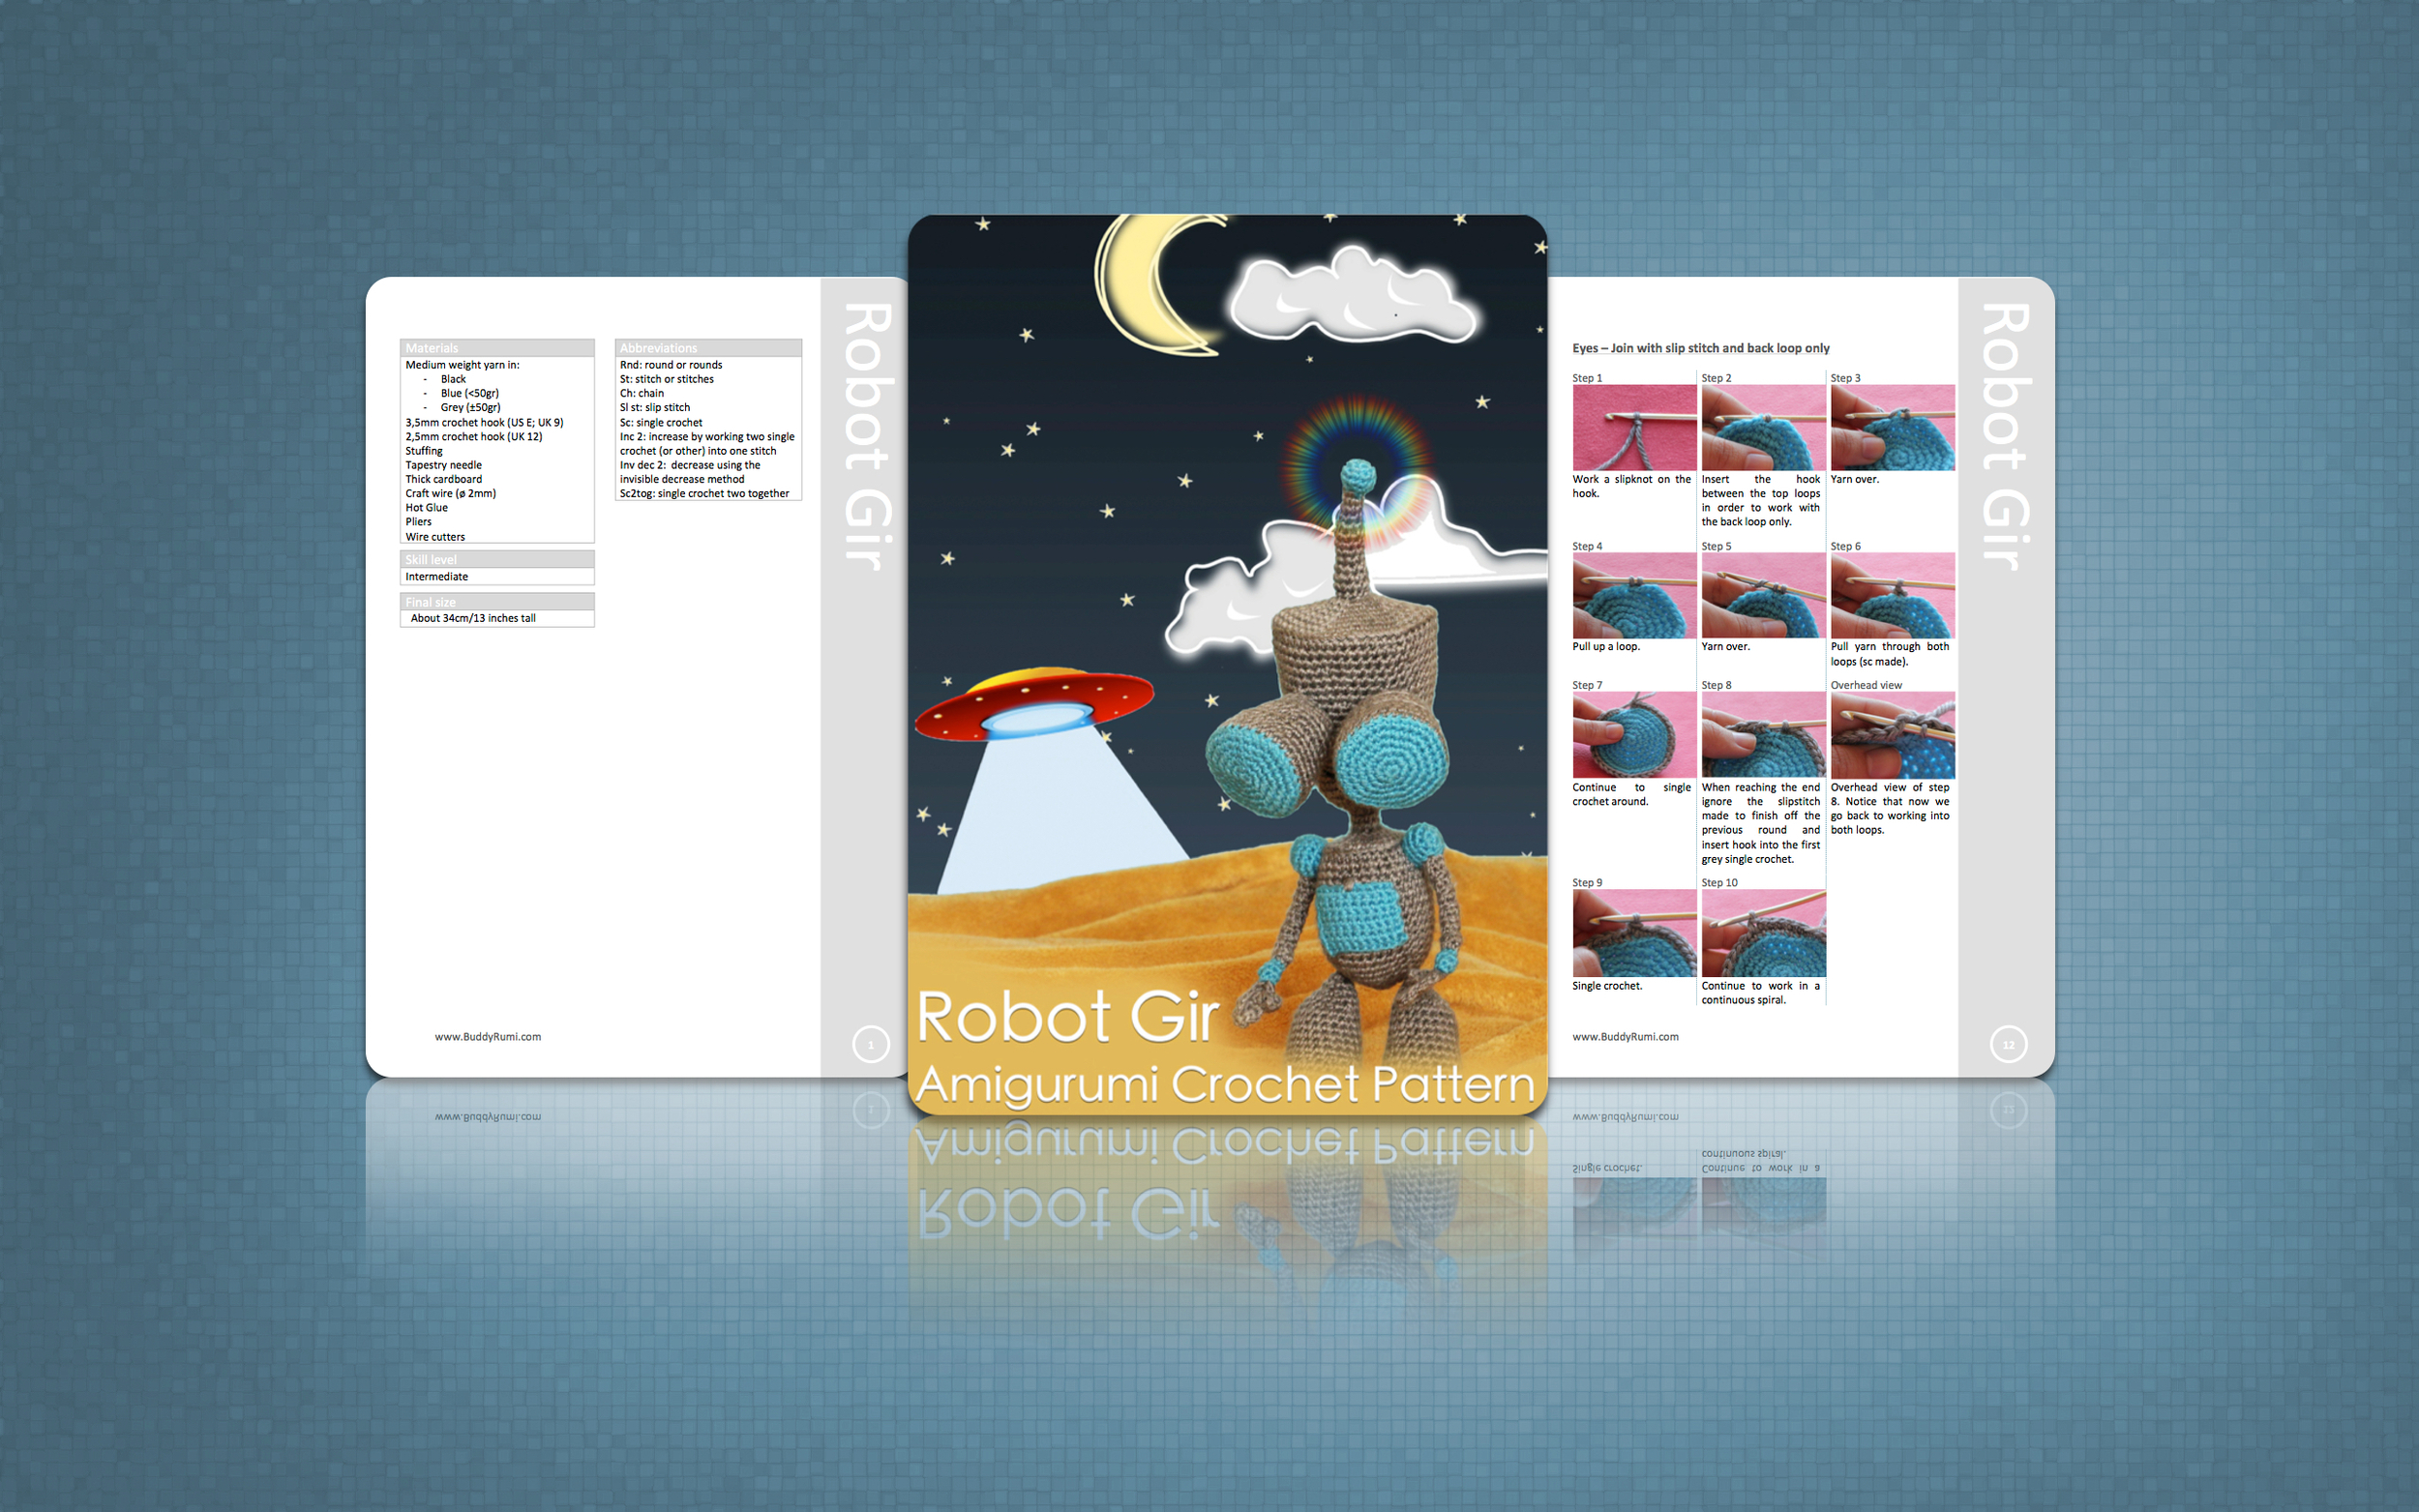Click 'Medium weight yarn in:' line

[x=462, y=365]
